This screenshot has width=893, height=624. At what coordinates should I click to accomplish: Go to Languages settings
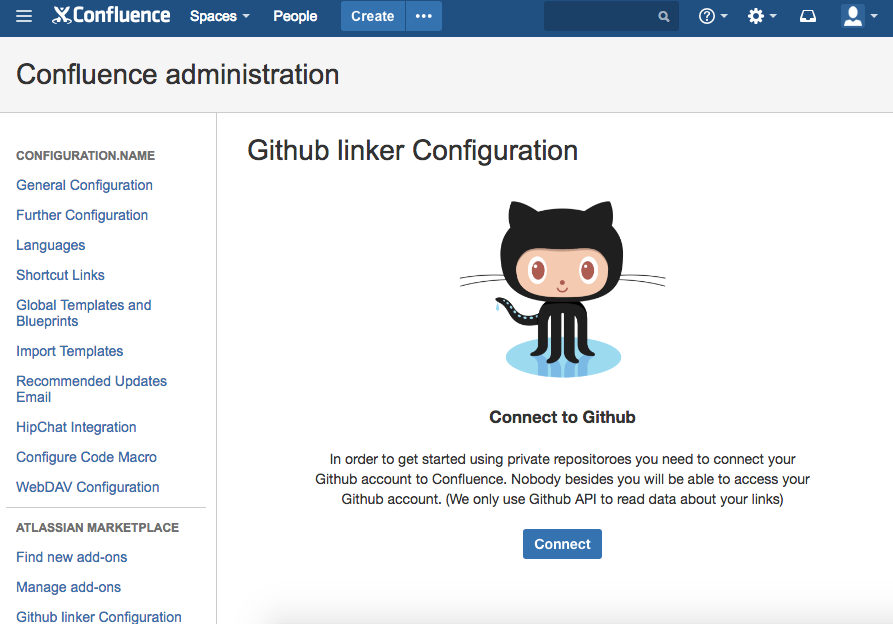[51, 245]
